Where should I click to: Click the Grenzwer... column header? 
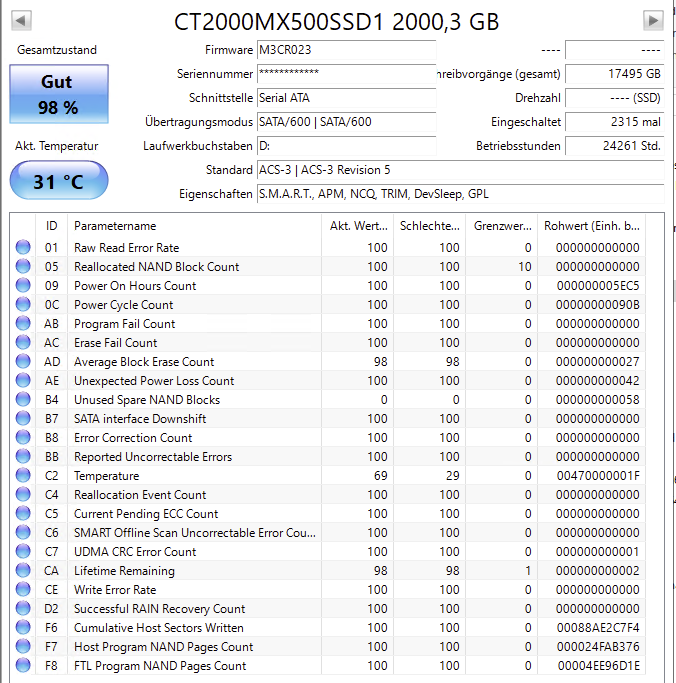coord(502,226)
